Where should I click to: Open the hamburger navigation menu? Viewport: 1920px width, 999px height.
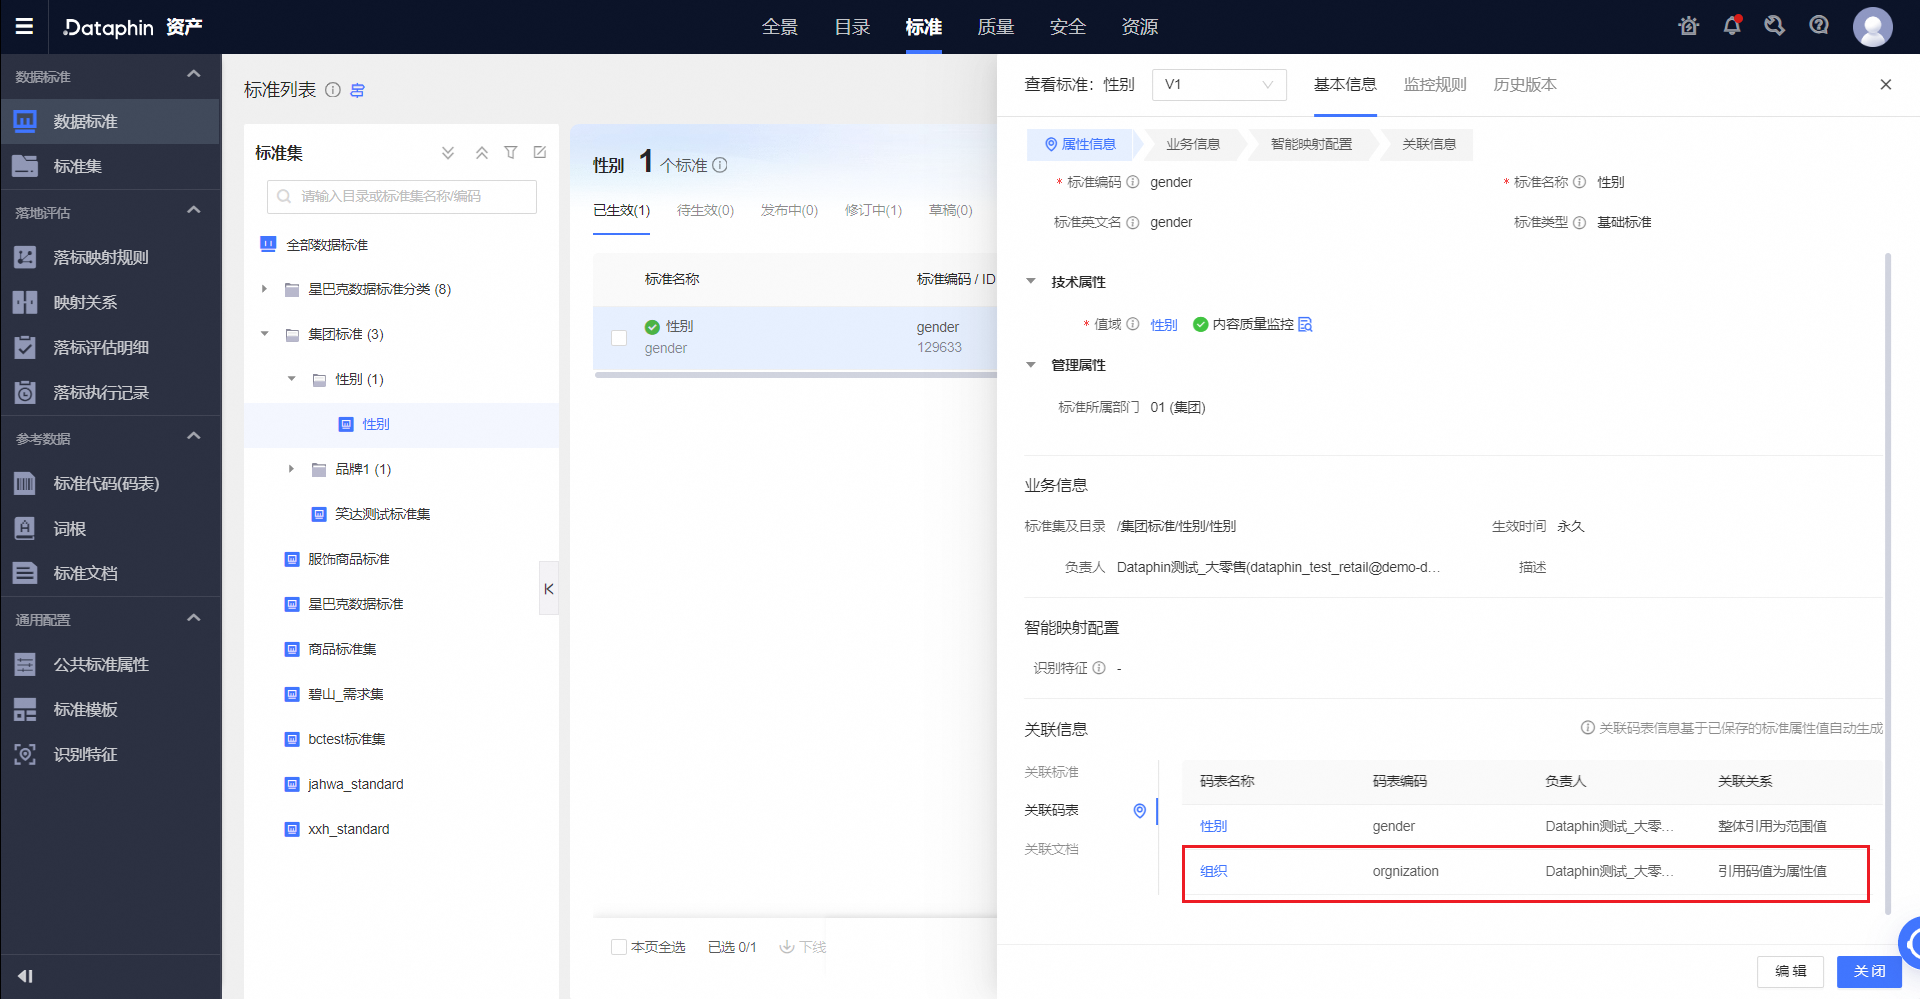25,26
